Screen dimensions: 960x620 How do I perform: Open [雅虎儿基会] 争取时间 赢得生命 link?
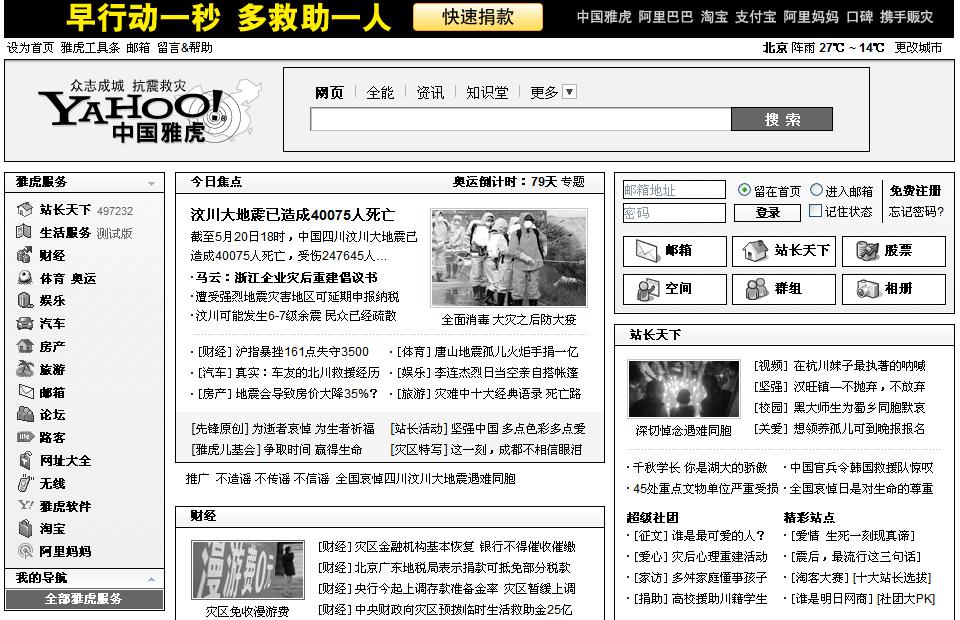pyautogui.click(x=277, y=450)
